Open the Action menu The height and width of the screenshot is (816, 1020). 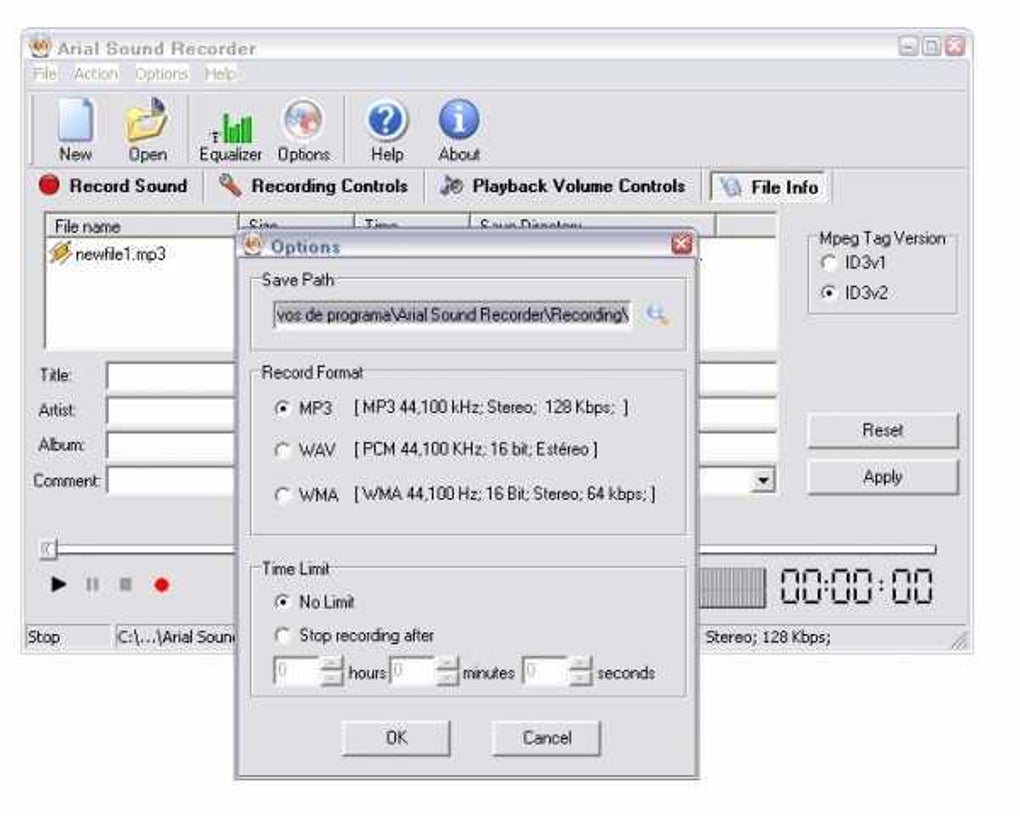click(x=96, y=74)
